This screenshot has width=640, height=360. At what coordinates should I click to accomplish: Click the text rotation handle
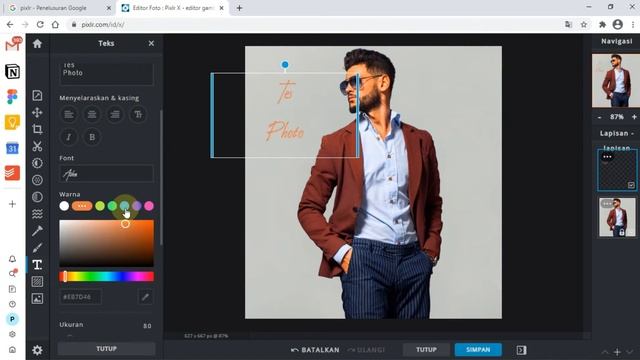pos(285,64)
